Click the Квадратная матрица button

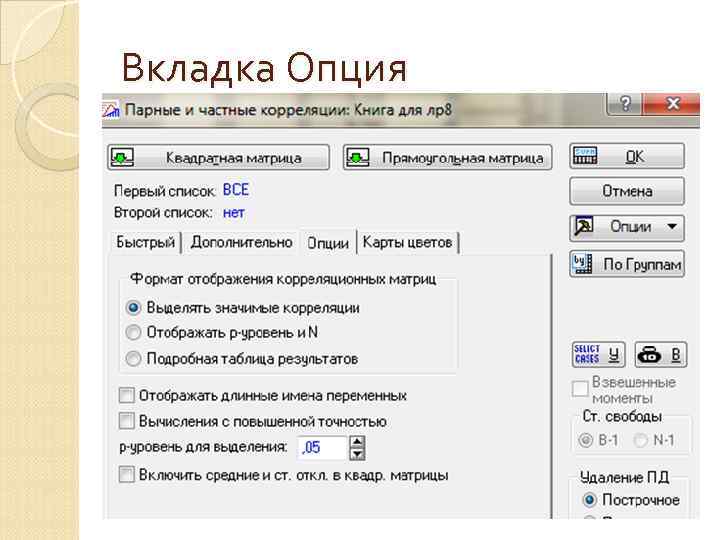pos(219,158)
